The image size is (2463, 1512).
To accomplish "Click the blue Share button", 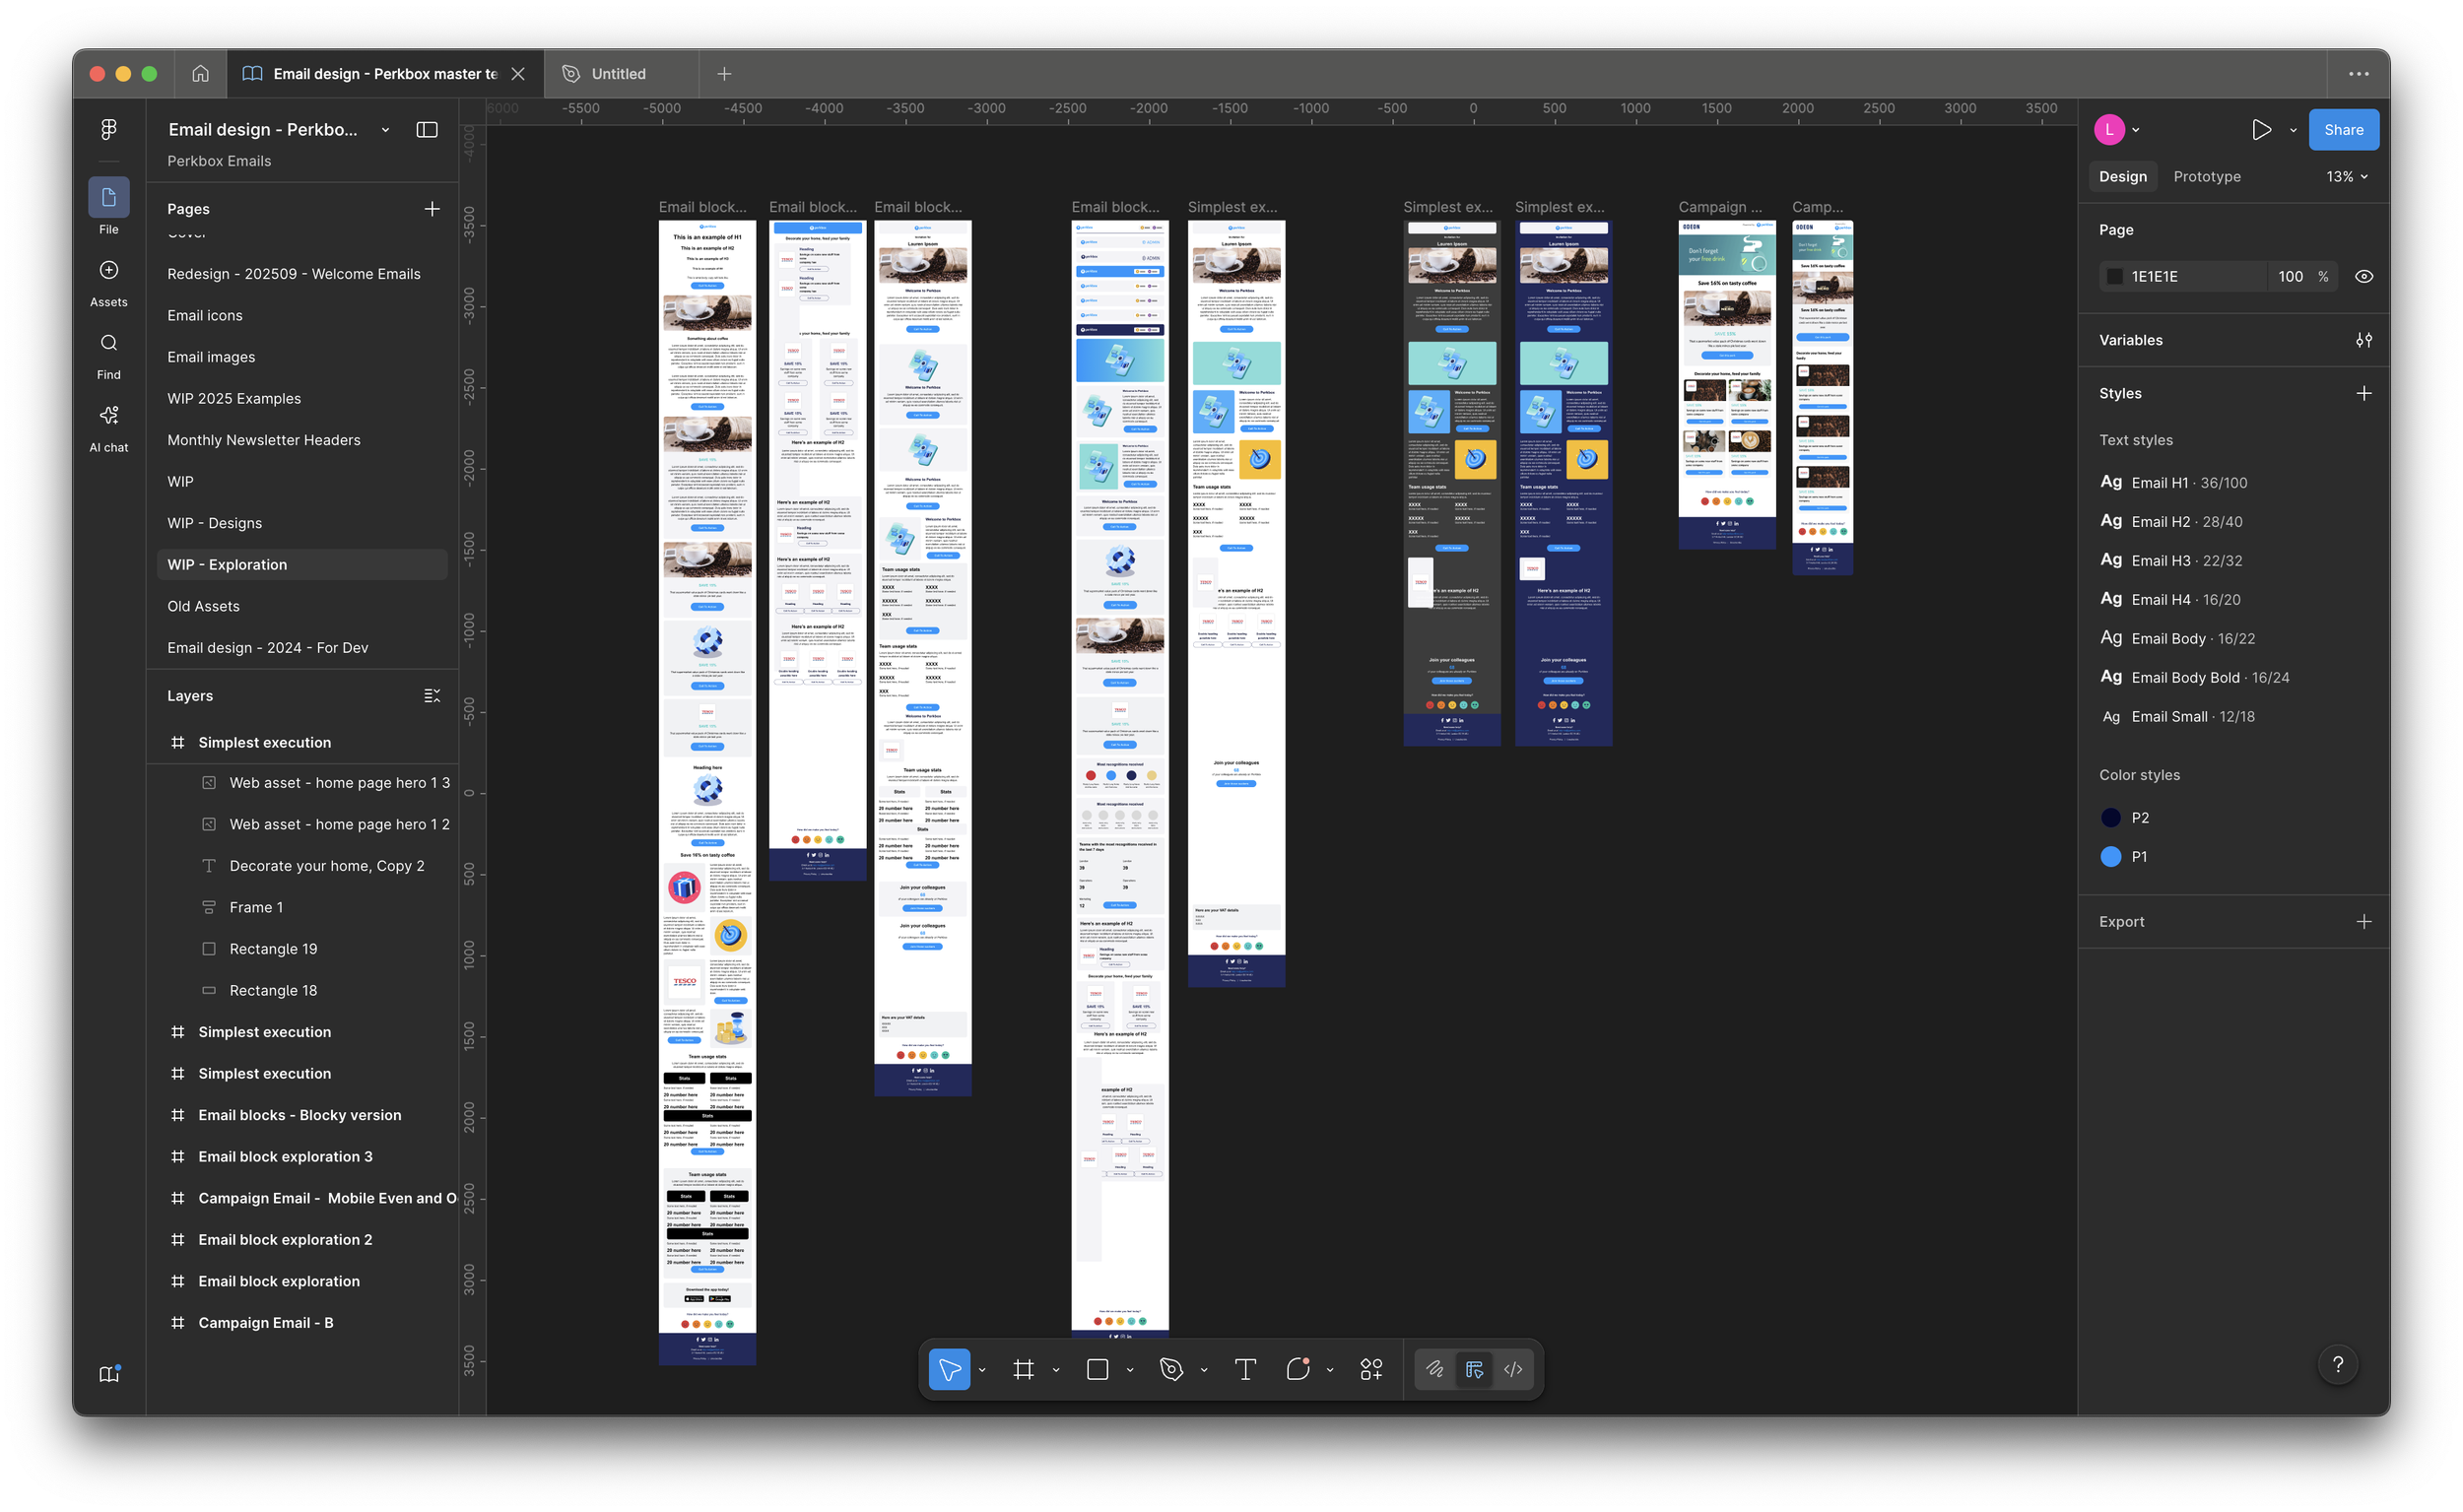I will (2343, 129).
